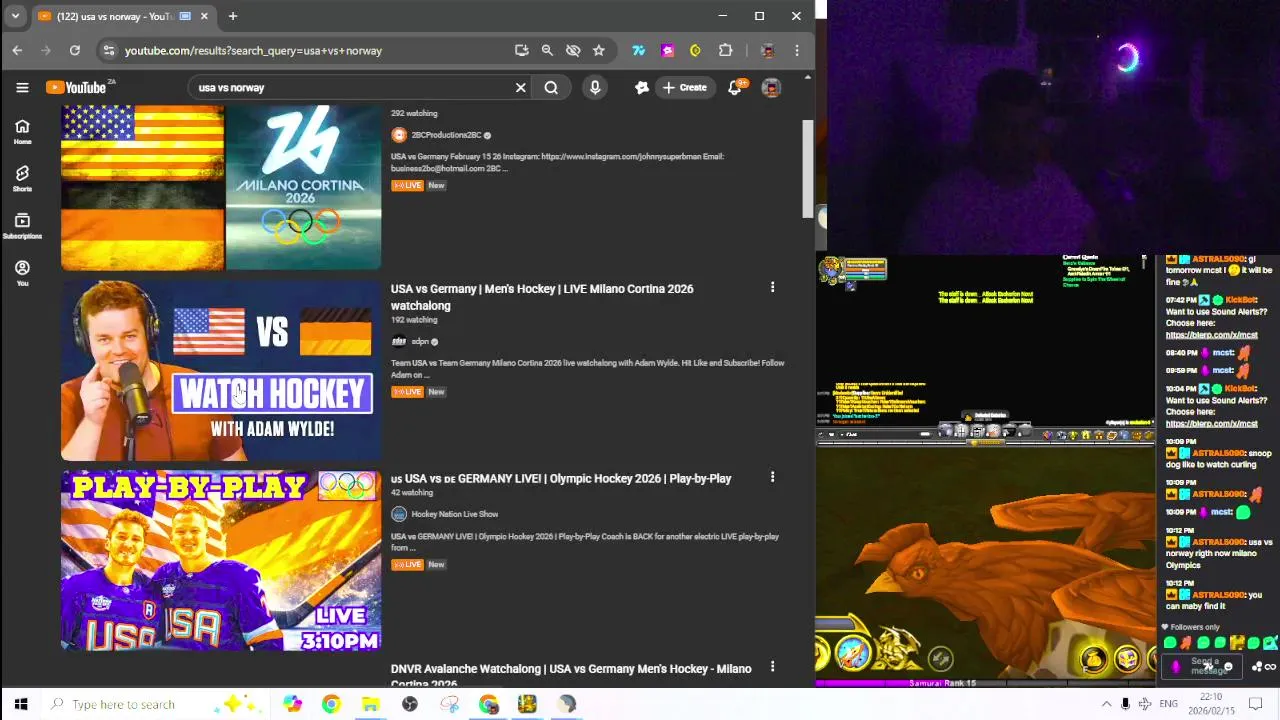The width and height of the screenshot is (1280, 720).
Task: Reload the current page
Action: tap(74, 50)
